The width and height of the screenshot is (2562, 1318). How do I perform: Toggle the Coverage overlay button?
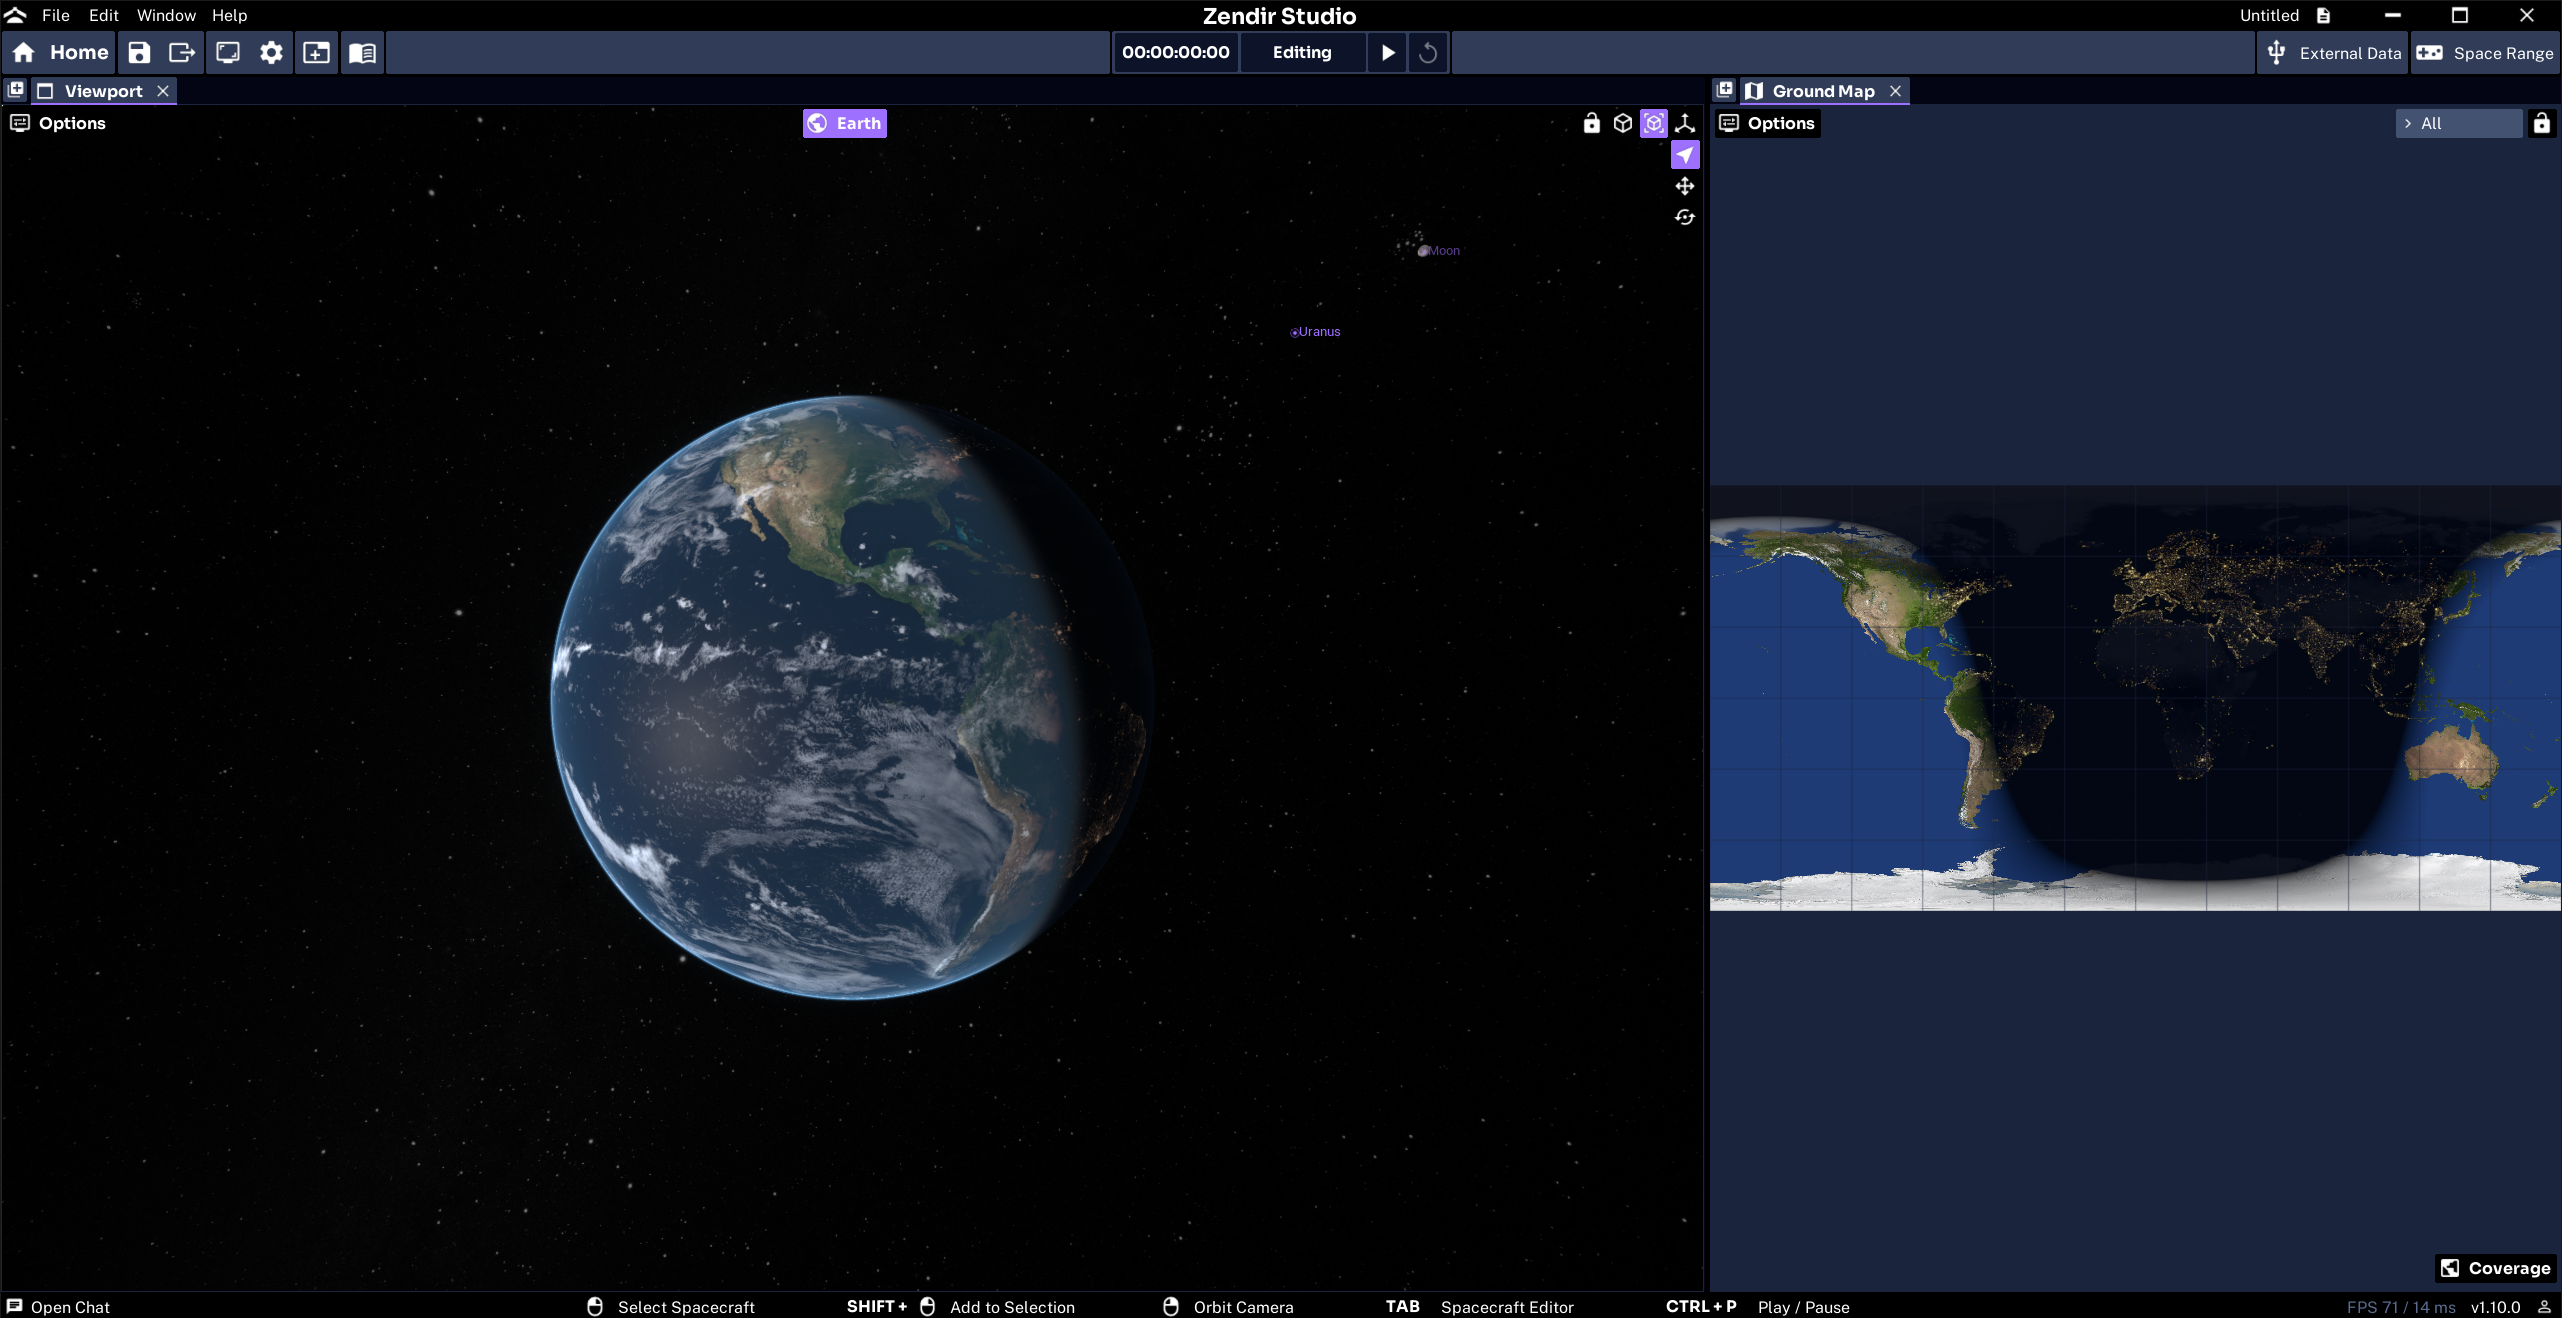pos(2496,1268)
